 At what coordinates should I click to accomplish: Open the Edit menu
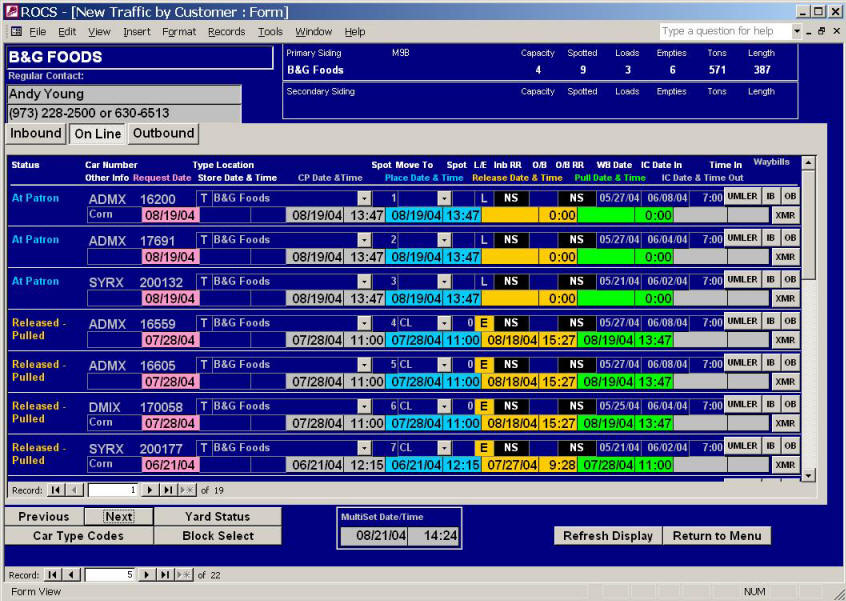(x=67, y=32)
